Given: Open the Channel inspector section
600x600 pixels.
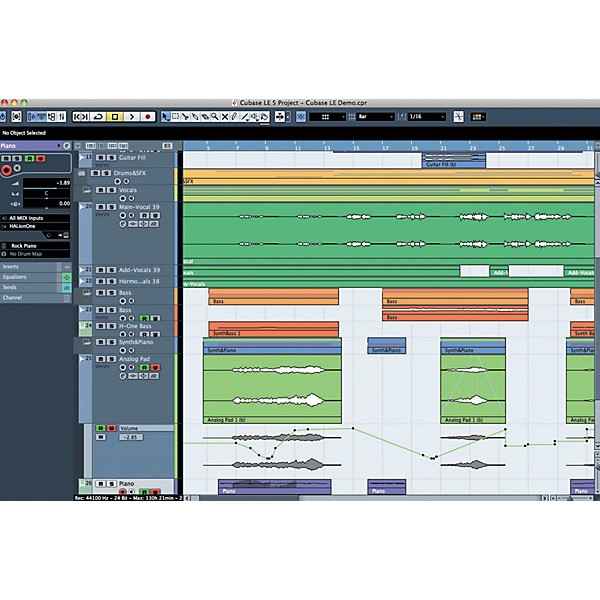Looking at the screenshot, I should click(x=36, y=298).
